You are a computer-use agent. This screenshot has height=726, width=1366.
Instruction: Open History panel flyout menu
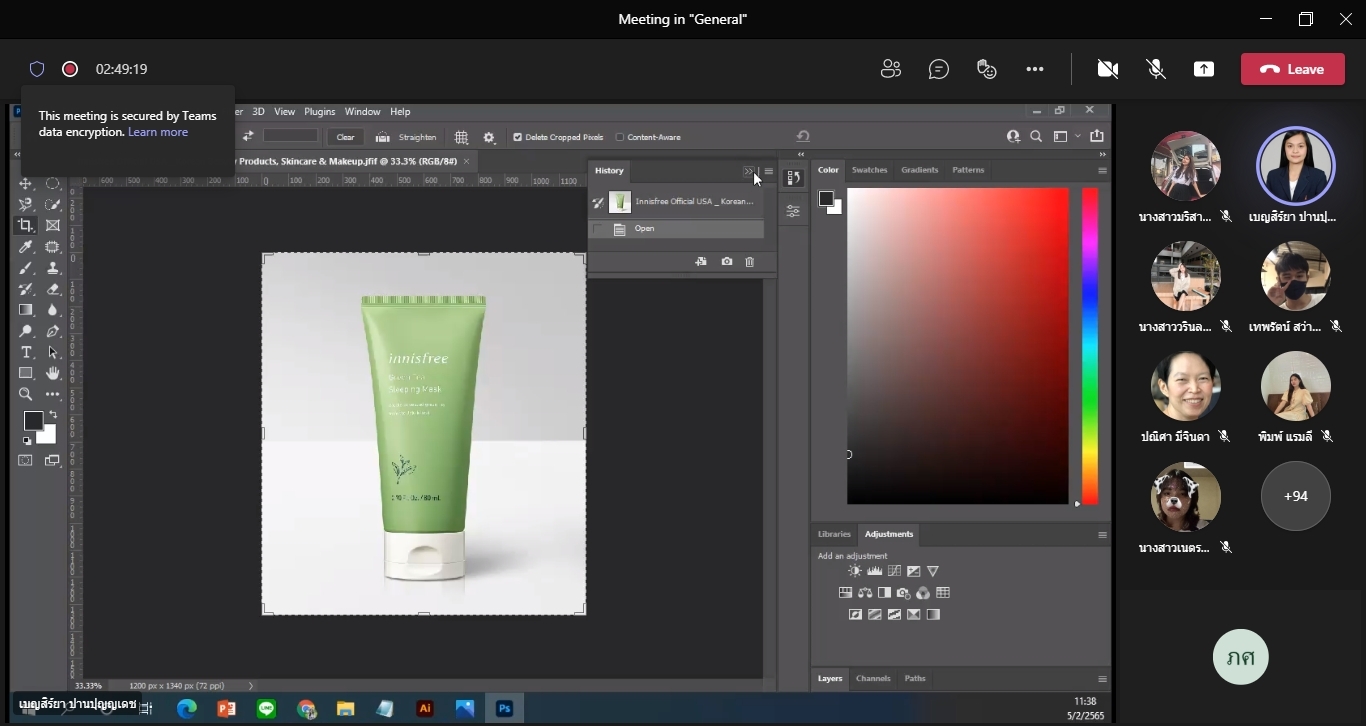pos(769,171)
